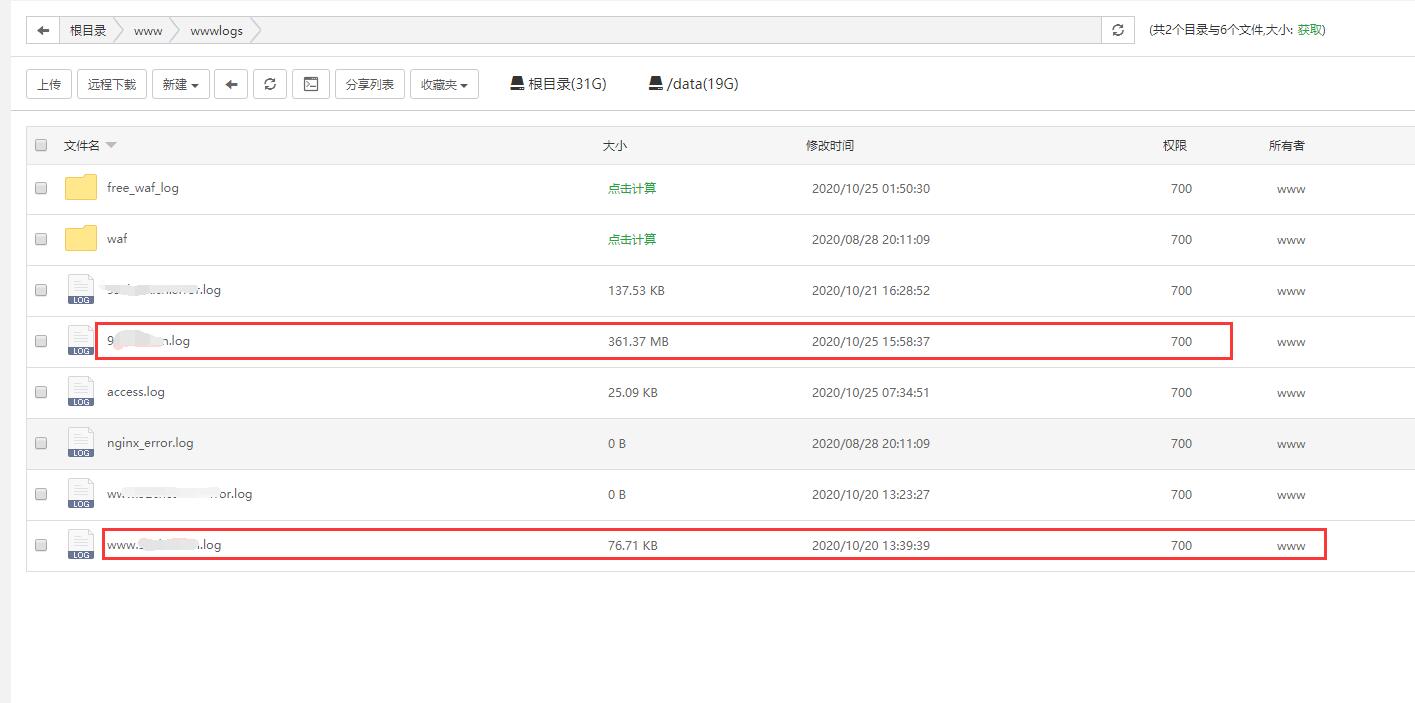
Task: Select the nginx_error.log checkbox
Action: pyautogui.click(x=41, y=443)
